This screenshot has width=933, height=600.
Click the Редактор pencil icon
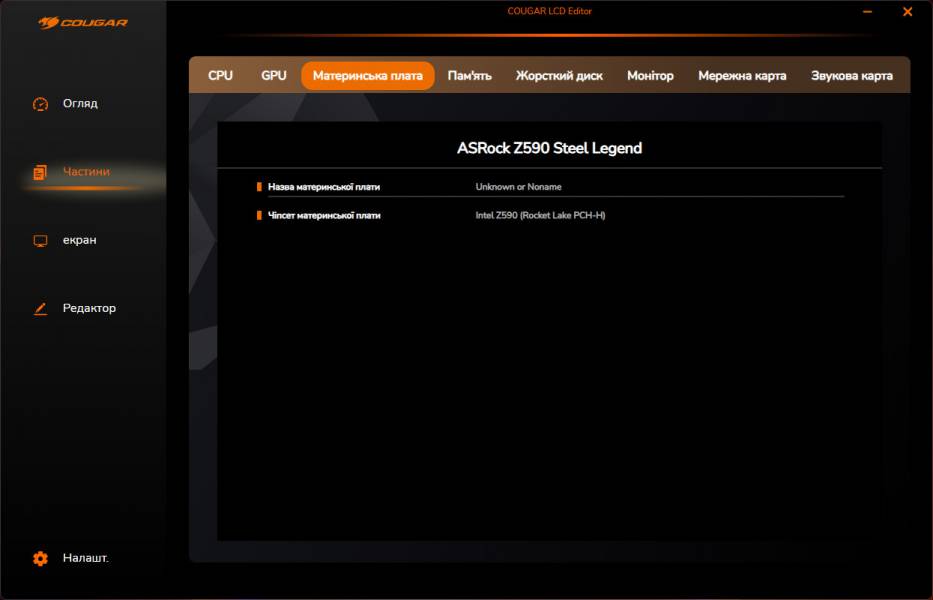point(40,309)
